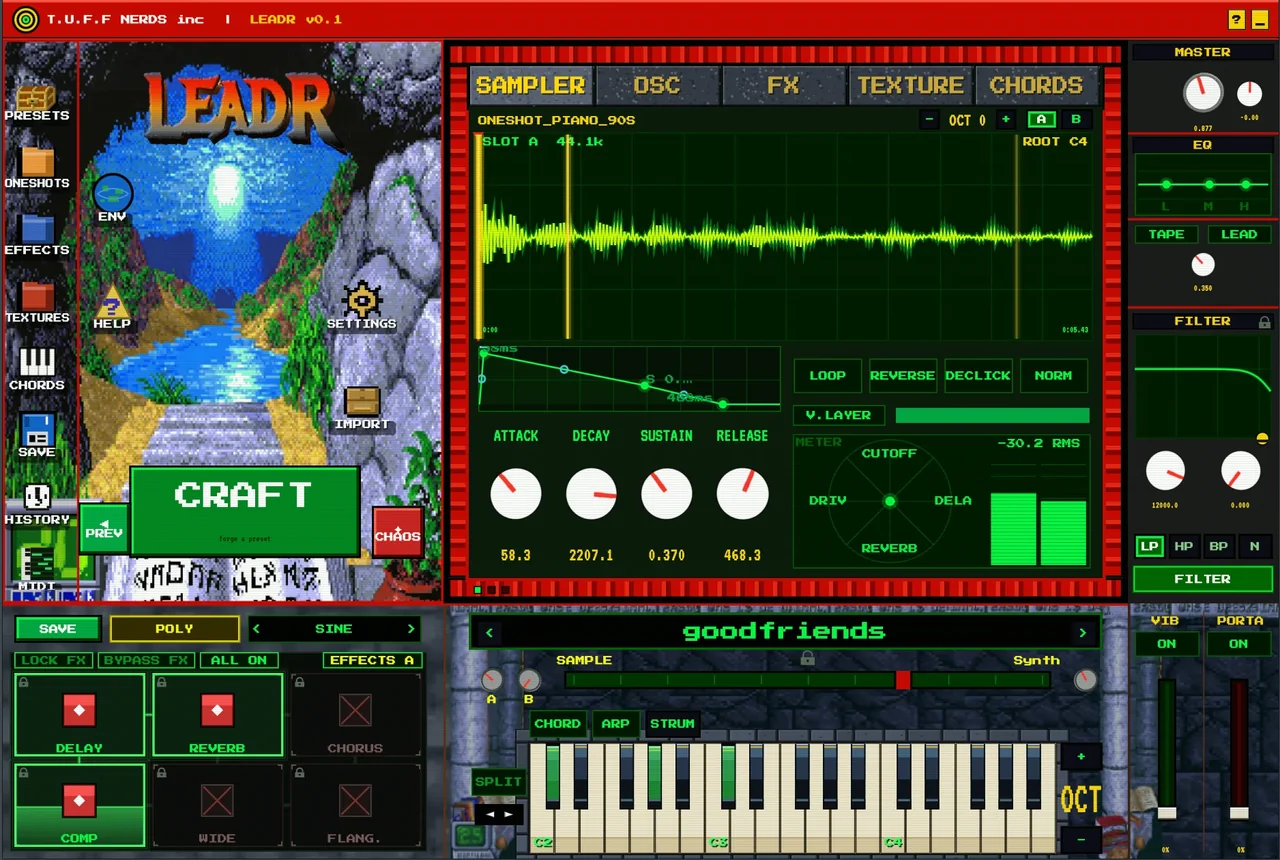Switch to the TEXTURE tab
This screenshot has height=860, width=1280.
click(910, 85)
